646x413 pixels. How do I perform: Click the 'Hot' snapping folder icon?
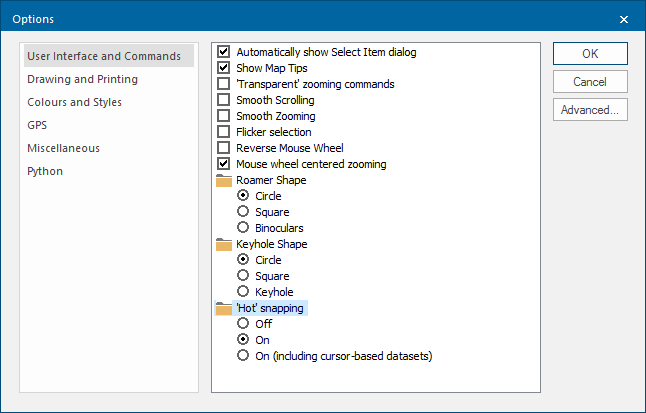[224, 308]
